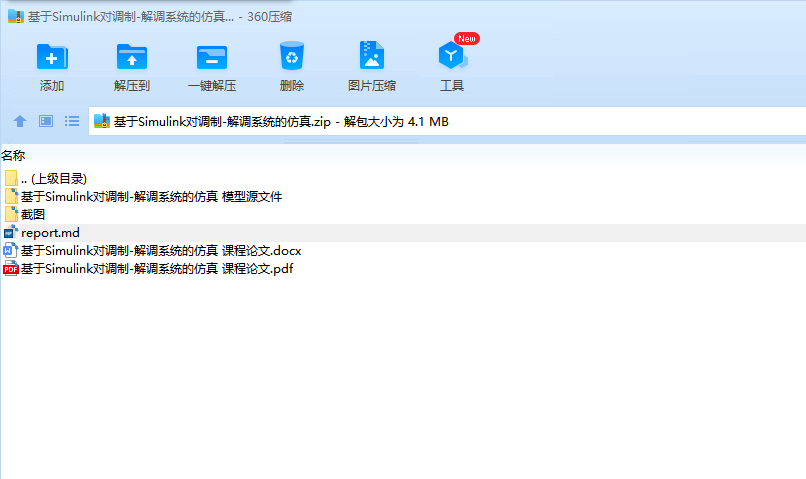This screenshot has width=806, height=479.
Task: Click the 360压缩 app icon in the title bar
Action: pos(15,16)
